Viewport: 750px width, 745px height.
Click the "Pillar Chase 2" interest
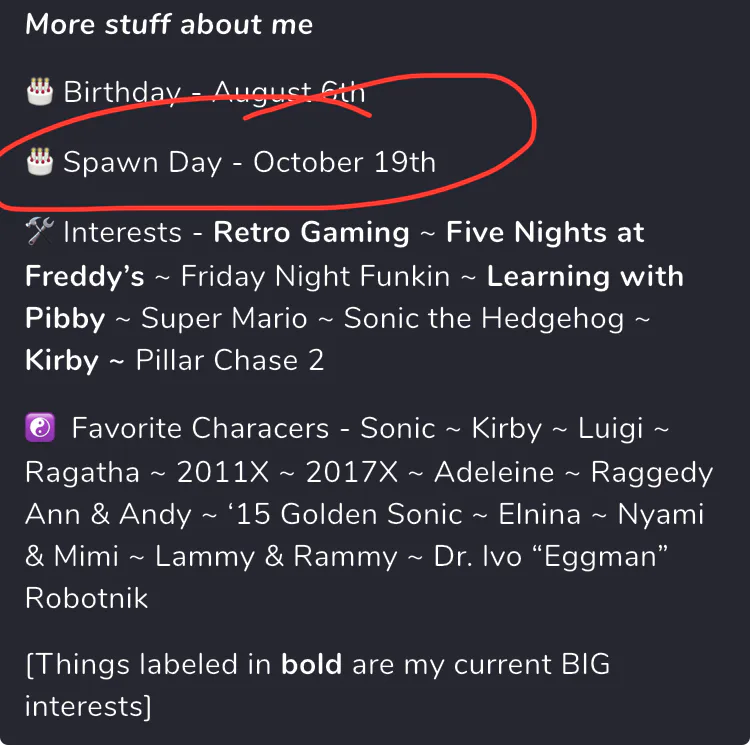click(x=230, y=361)
